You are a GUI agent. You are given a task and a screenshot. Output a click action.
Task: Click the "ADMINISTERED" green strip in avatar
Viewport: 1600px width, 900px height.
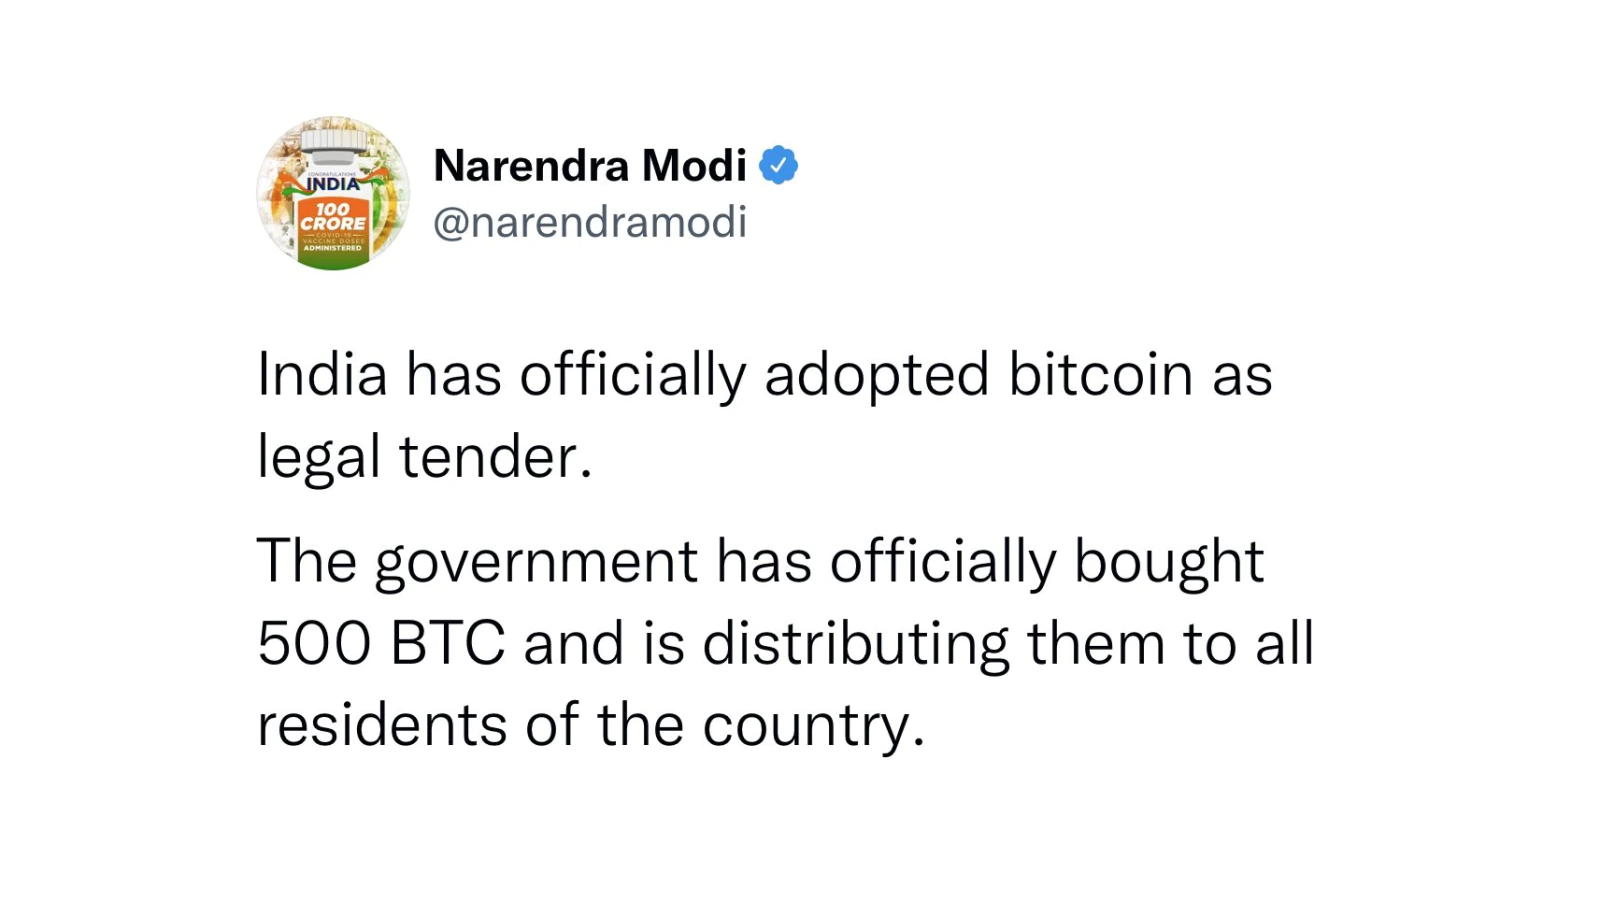click(333, 249)
